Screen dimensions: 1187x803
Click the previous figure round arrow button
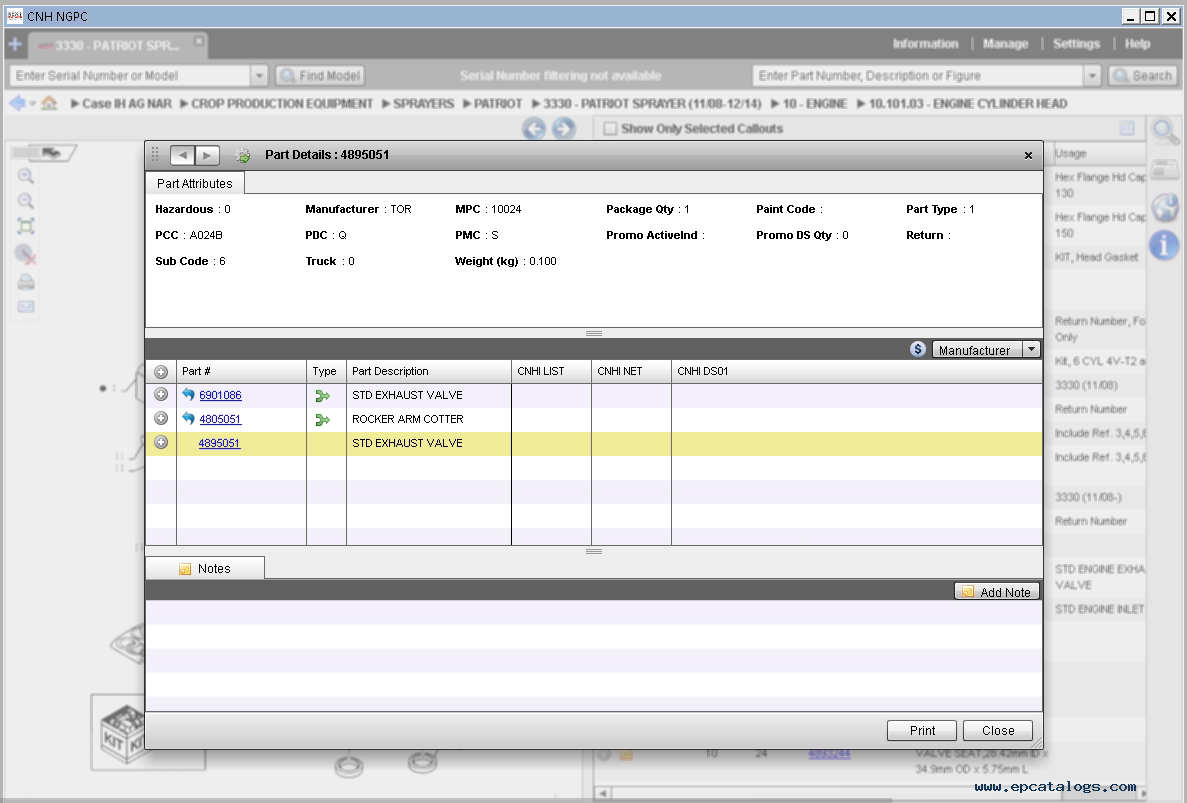pos(534,129)
